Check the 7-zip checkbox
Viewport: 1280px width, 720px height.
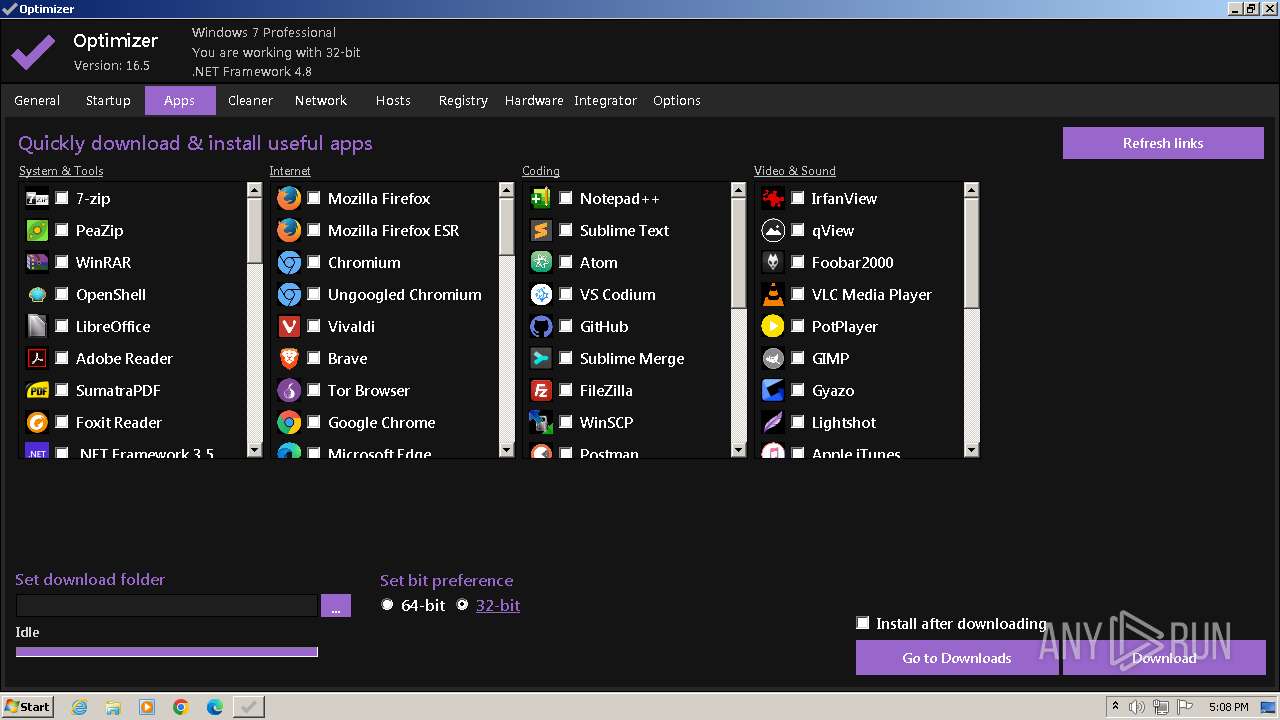coord(62,198)
